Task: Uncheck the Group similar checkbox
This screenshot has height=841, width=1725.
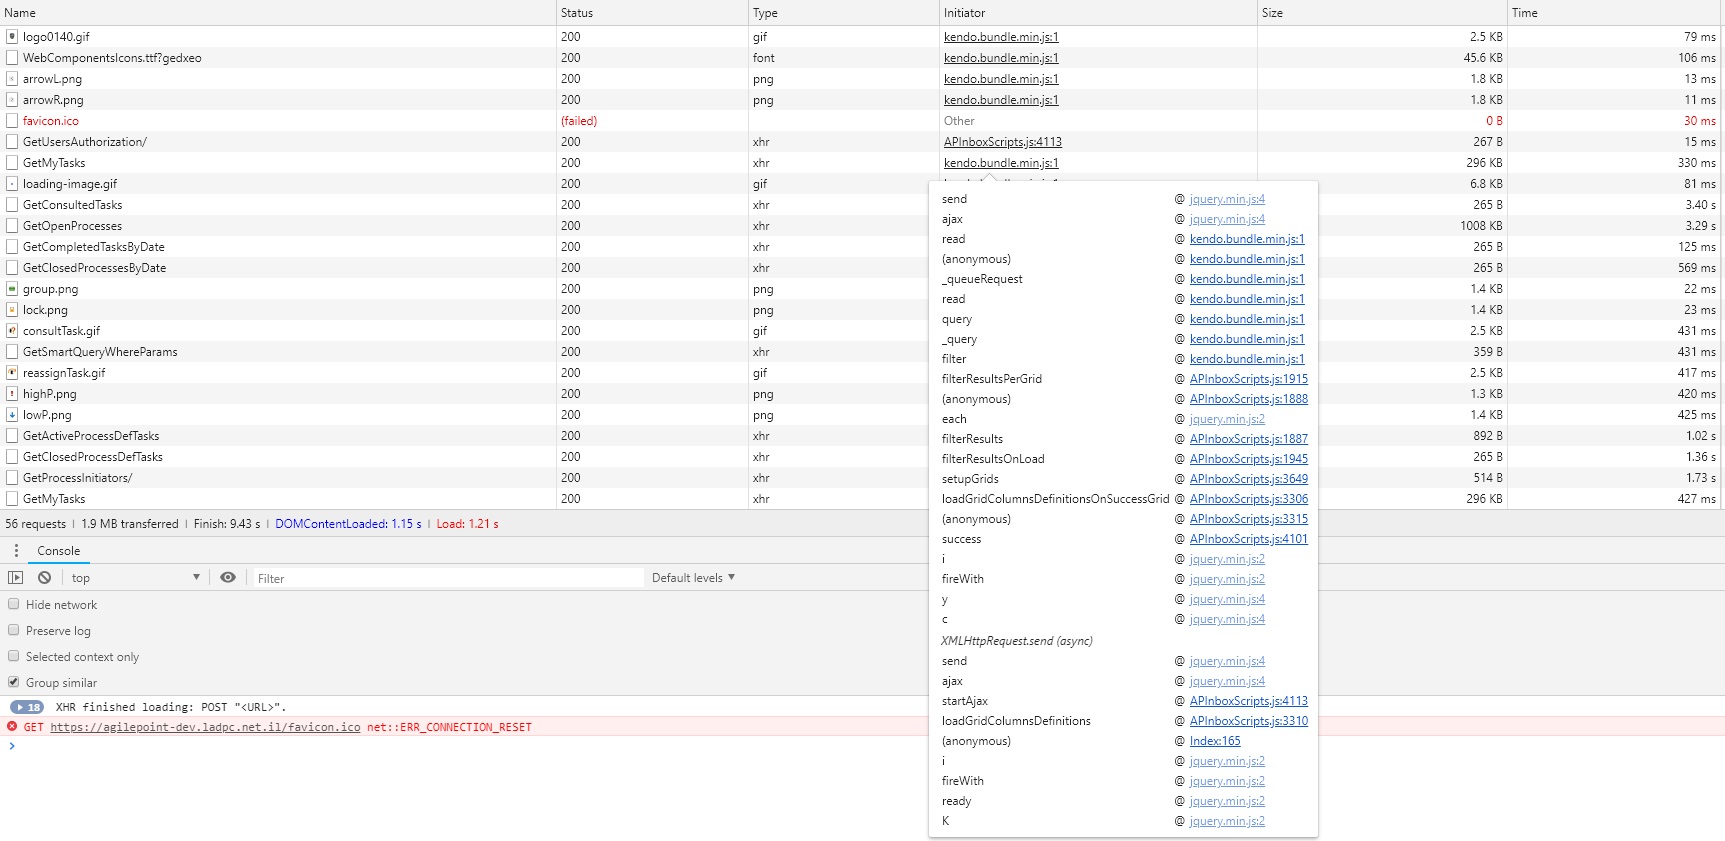Action: click(14, 683)
